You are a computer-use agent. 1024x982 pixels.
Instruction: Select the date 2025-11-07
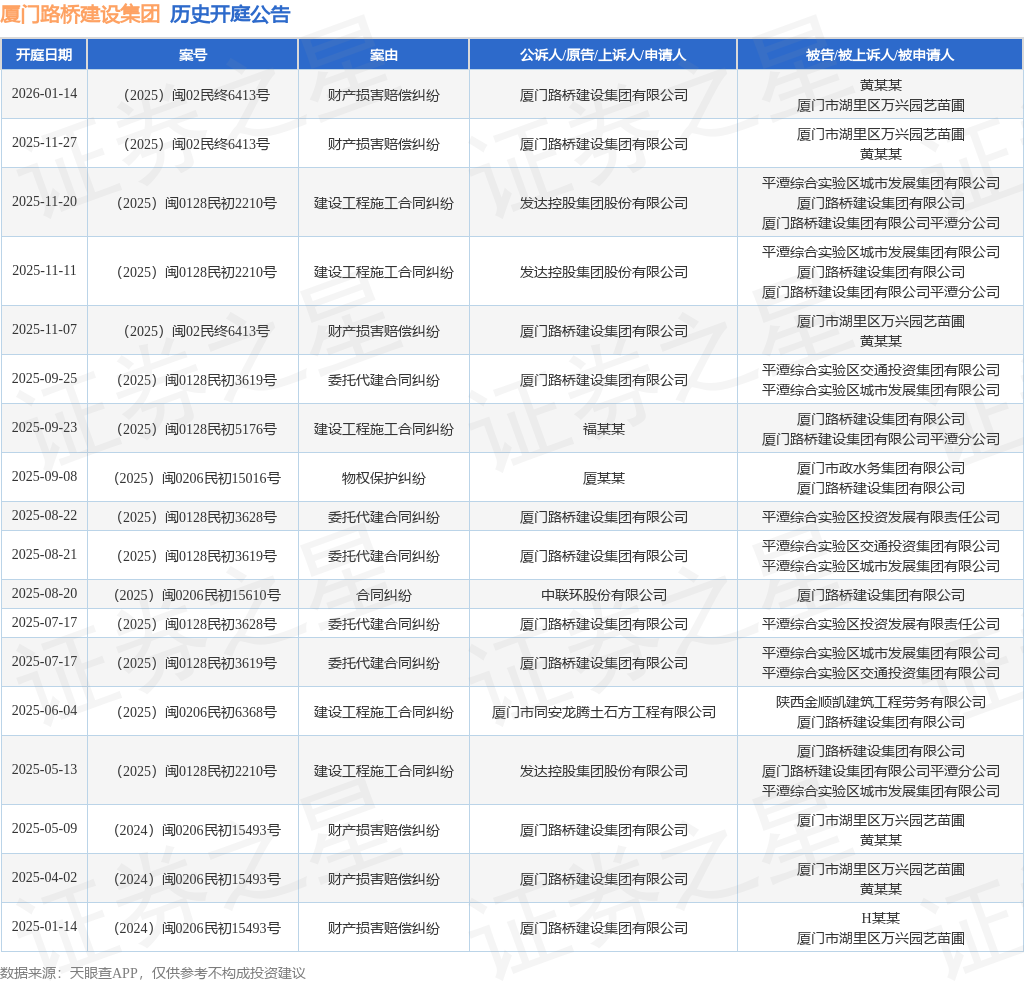44,330
